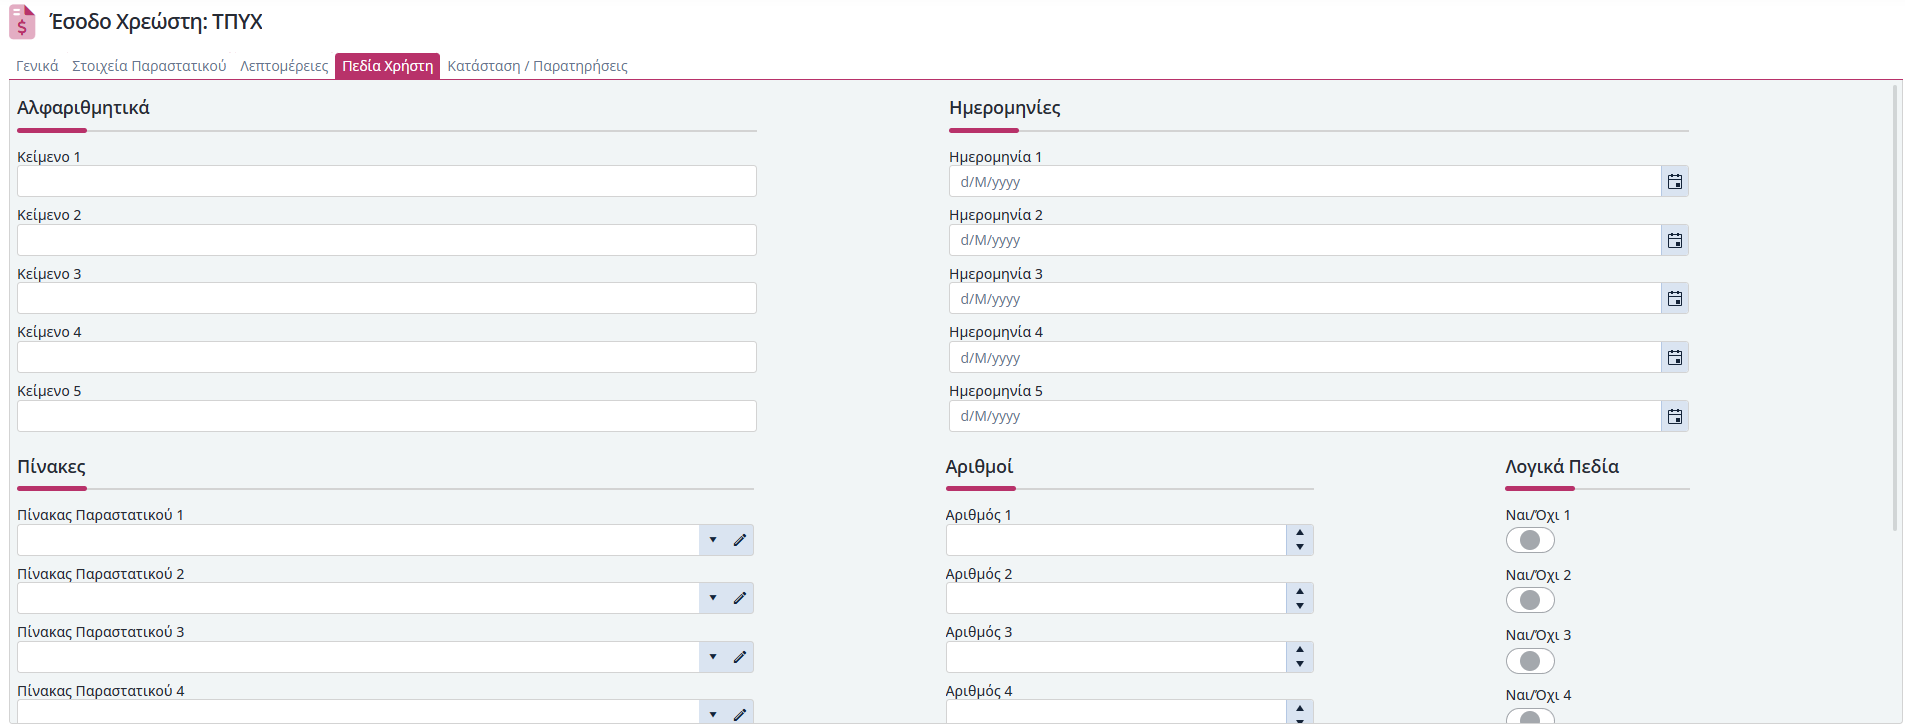This screenshot has width=1905, height=726.
Task: Focus the Ημερομηνία 5 date input
Action: click(1305, 416)
